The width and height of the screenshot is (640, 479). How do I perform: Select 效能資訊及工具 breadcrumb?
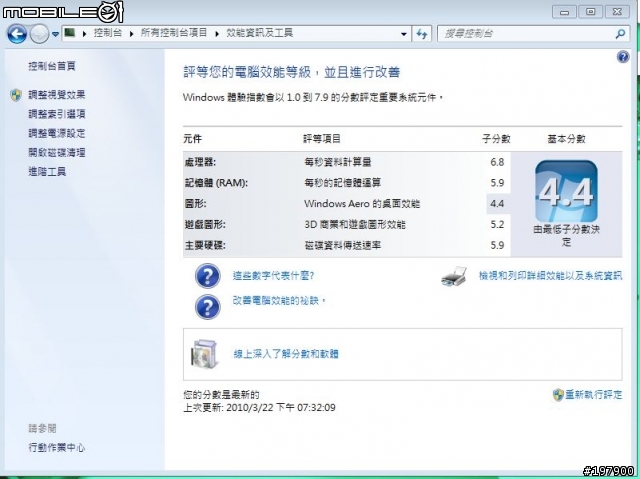tap(260, 33)
